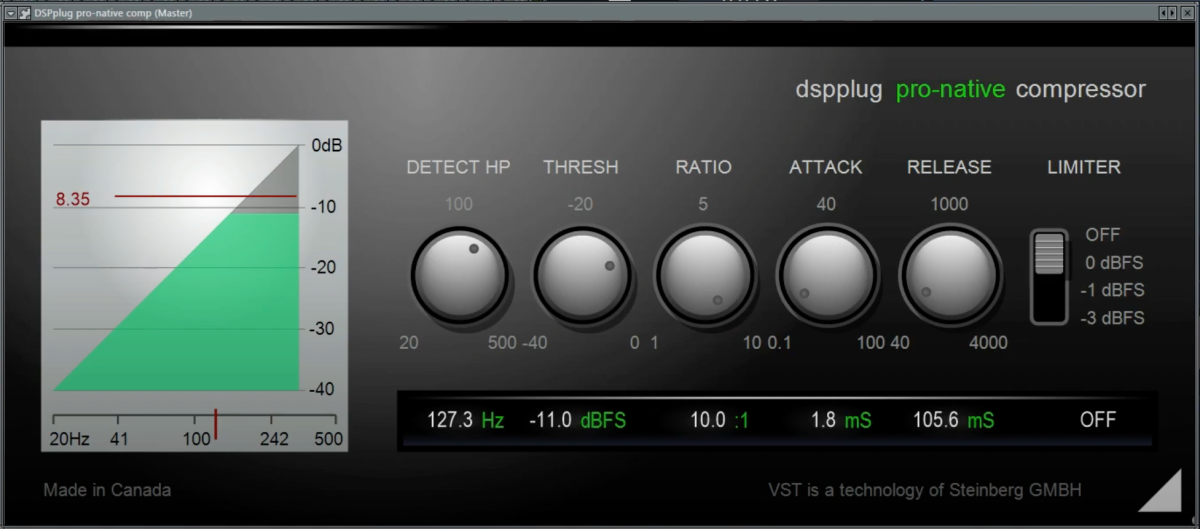Open the plugin options menu arrow in title bar
The image size is (1200, 529).
coord(10,13)
